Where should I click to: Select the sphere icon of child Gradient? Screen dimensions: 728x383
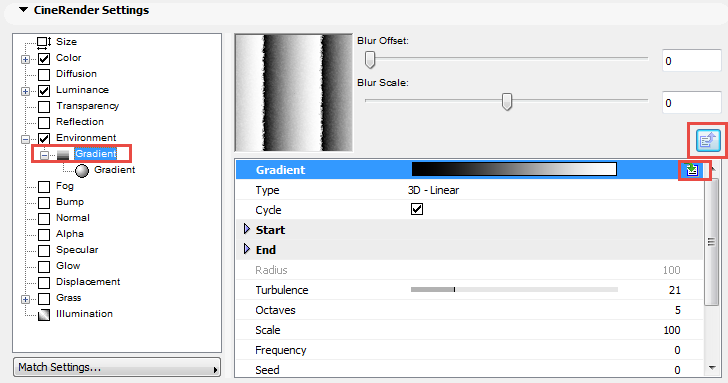[82, 171]
